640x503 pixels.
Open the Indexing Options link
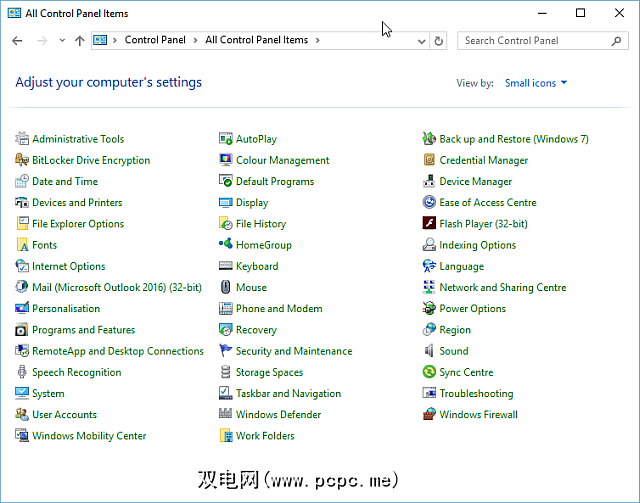pos(478,245)
